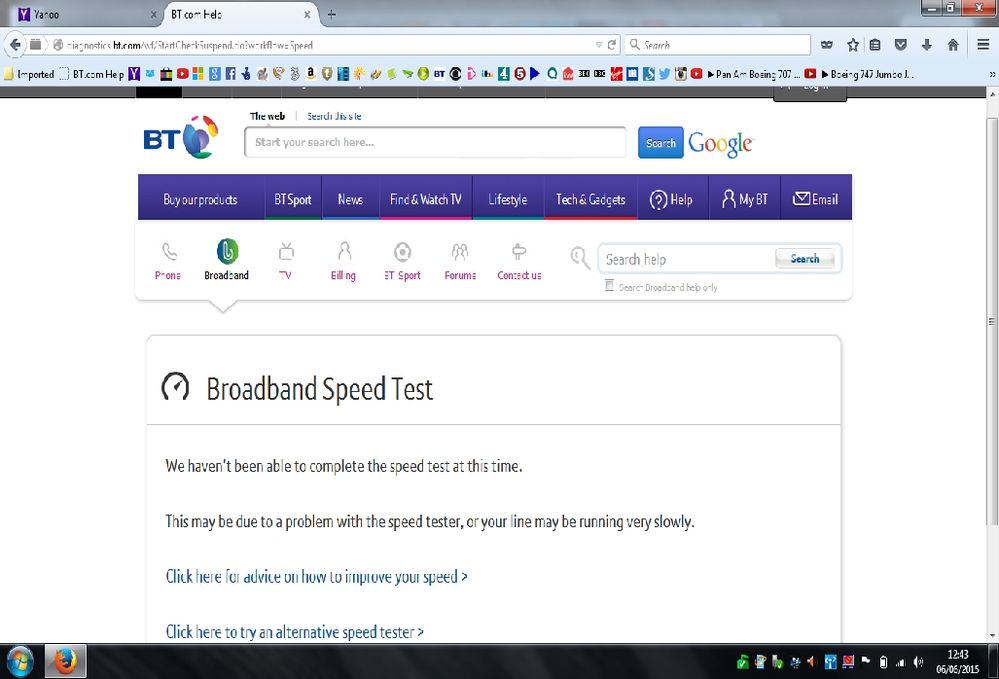The height and width of the screenshot is (679, 999).
Task: Open the Windows Start button
Action: click(x=20, y=662)
